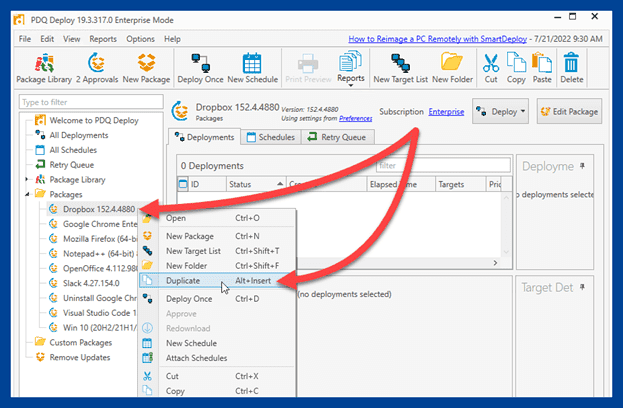
Task: Select the Uninstall Google Chrome package
Action: 93,298
